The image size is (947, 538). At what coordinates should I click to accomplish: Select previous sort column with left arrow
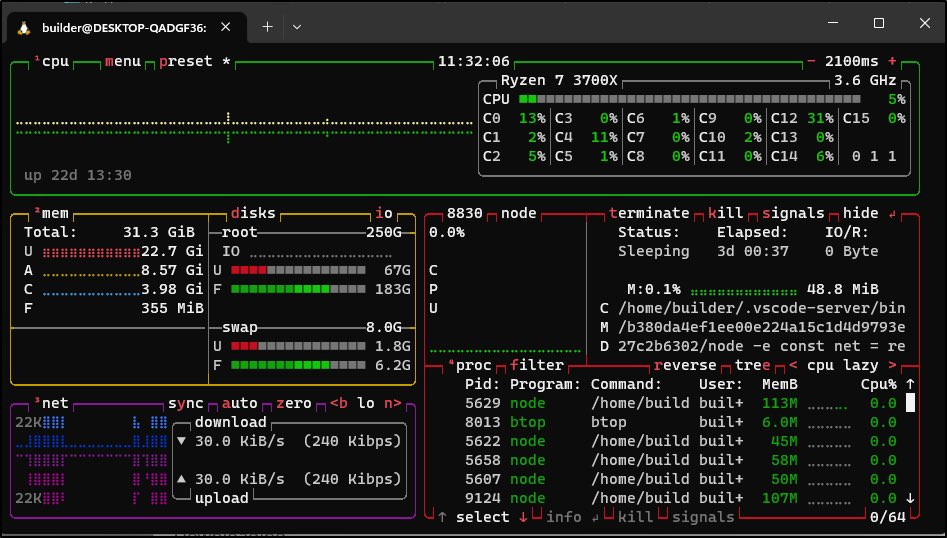point(793,365)
